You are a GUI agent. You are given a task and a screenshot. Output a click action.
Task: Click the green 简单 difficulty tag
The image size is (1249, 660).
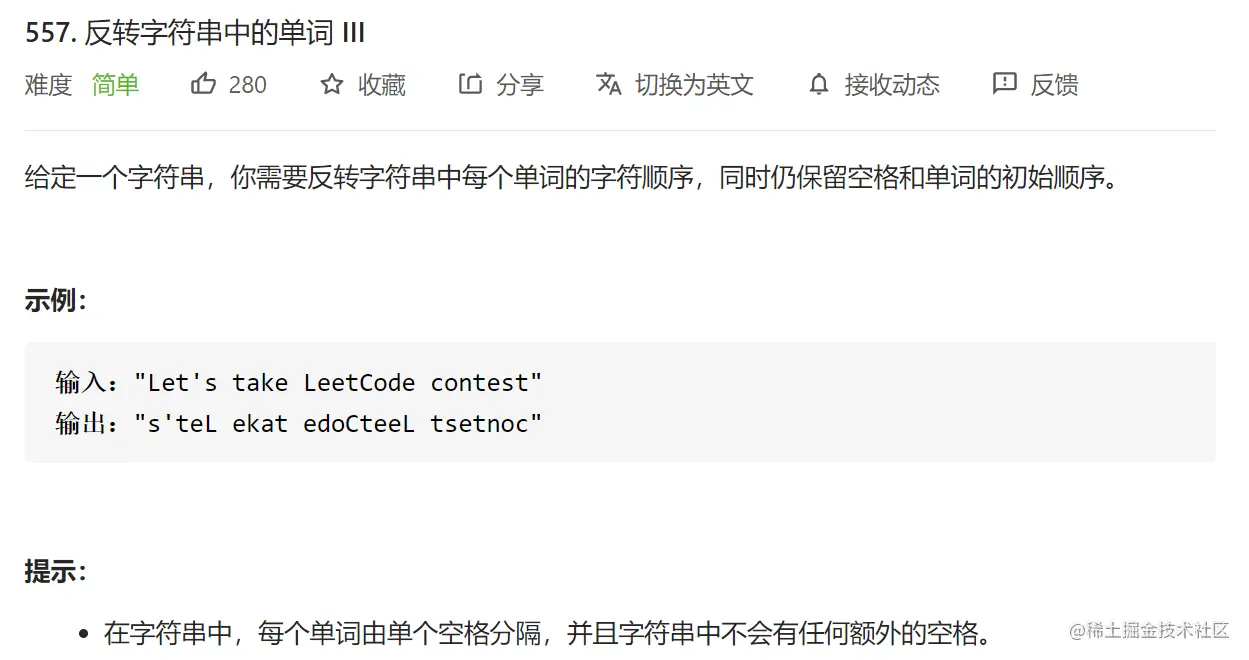[x=115, y=85]
